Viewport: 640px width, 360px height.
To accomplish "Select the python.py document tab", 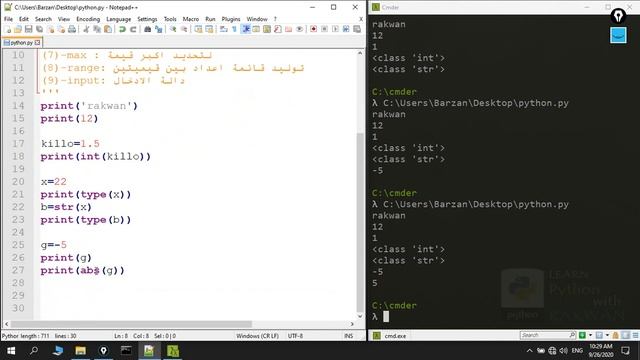I will 22,42.
